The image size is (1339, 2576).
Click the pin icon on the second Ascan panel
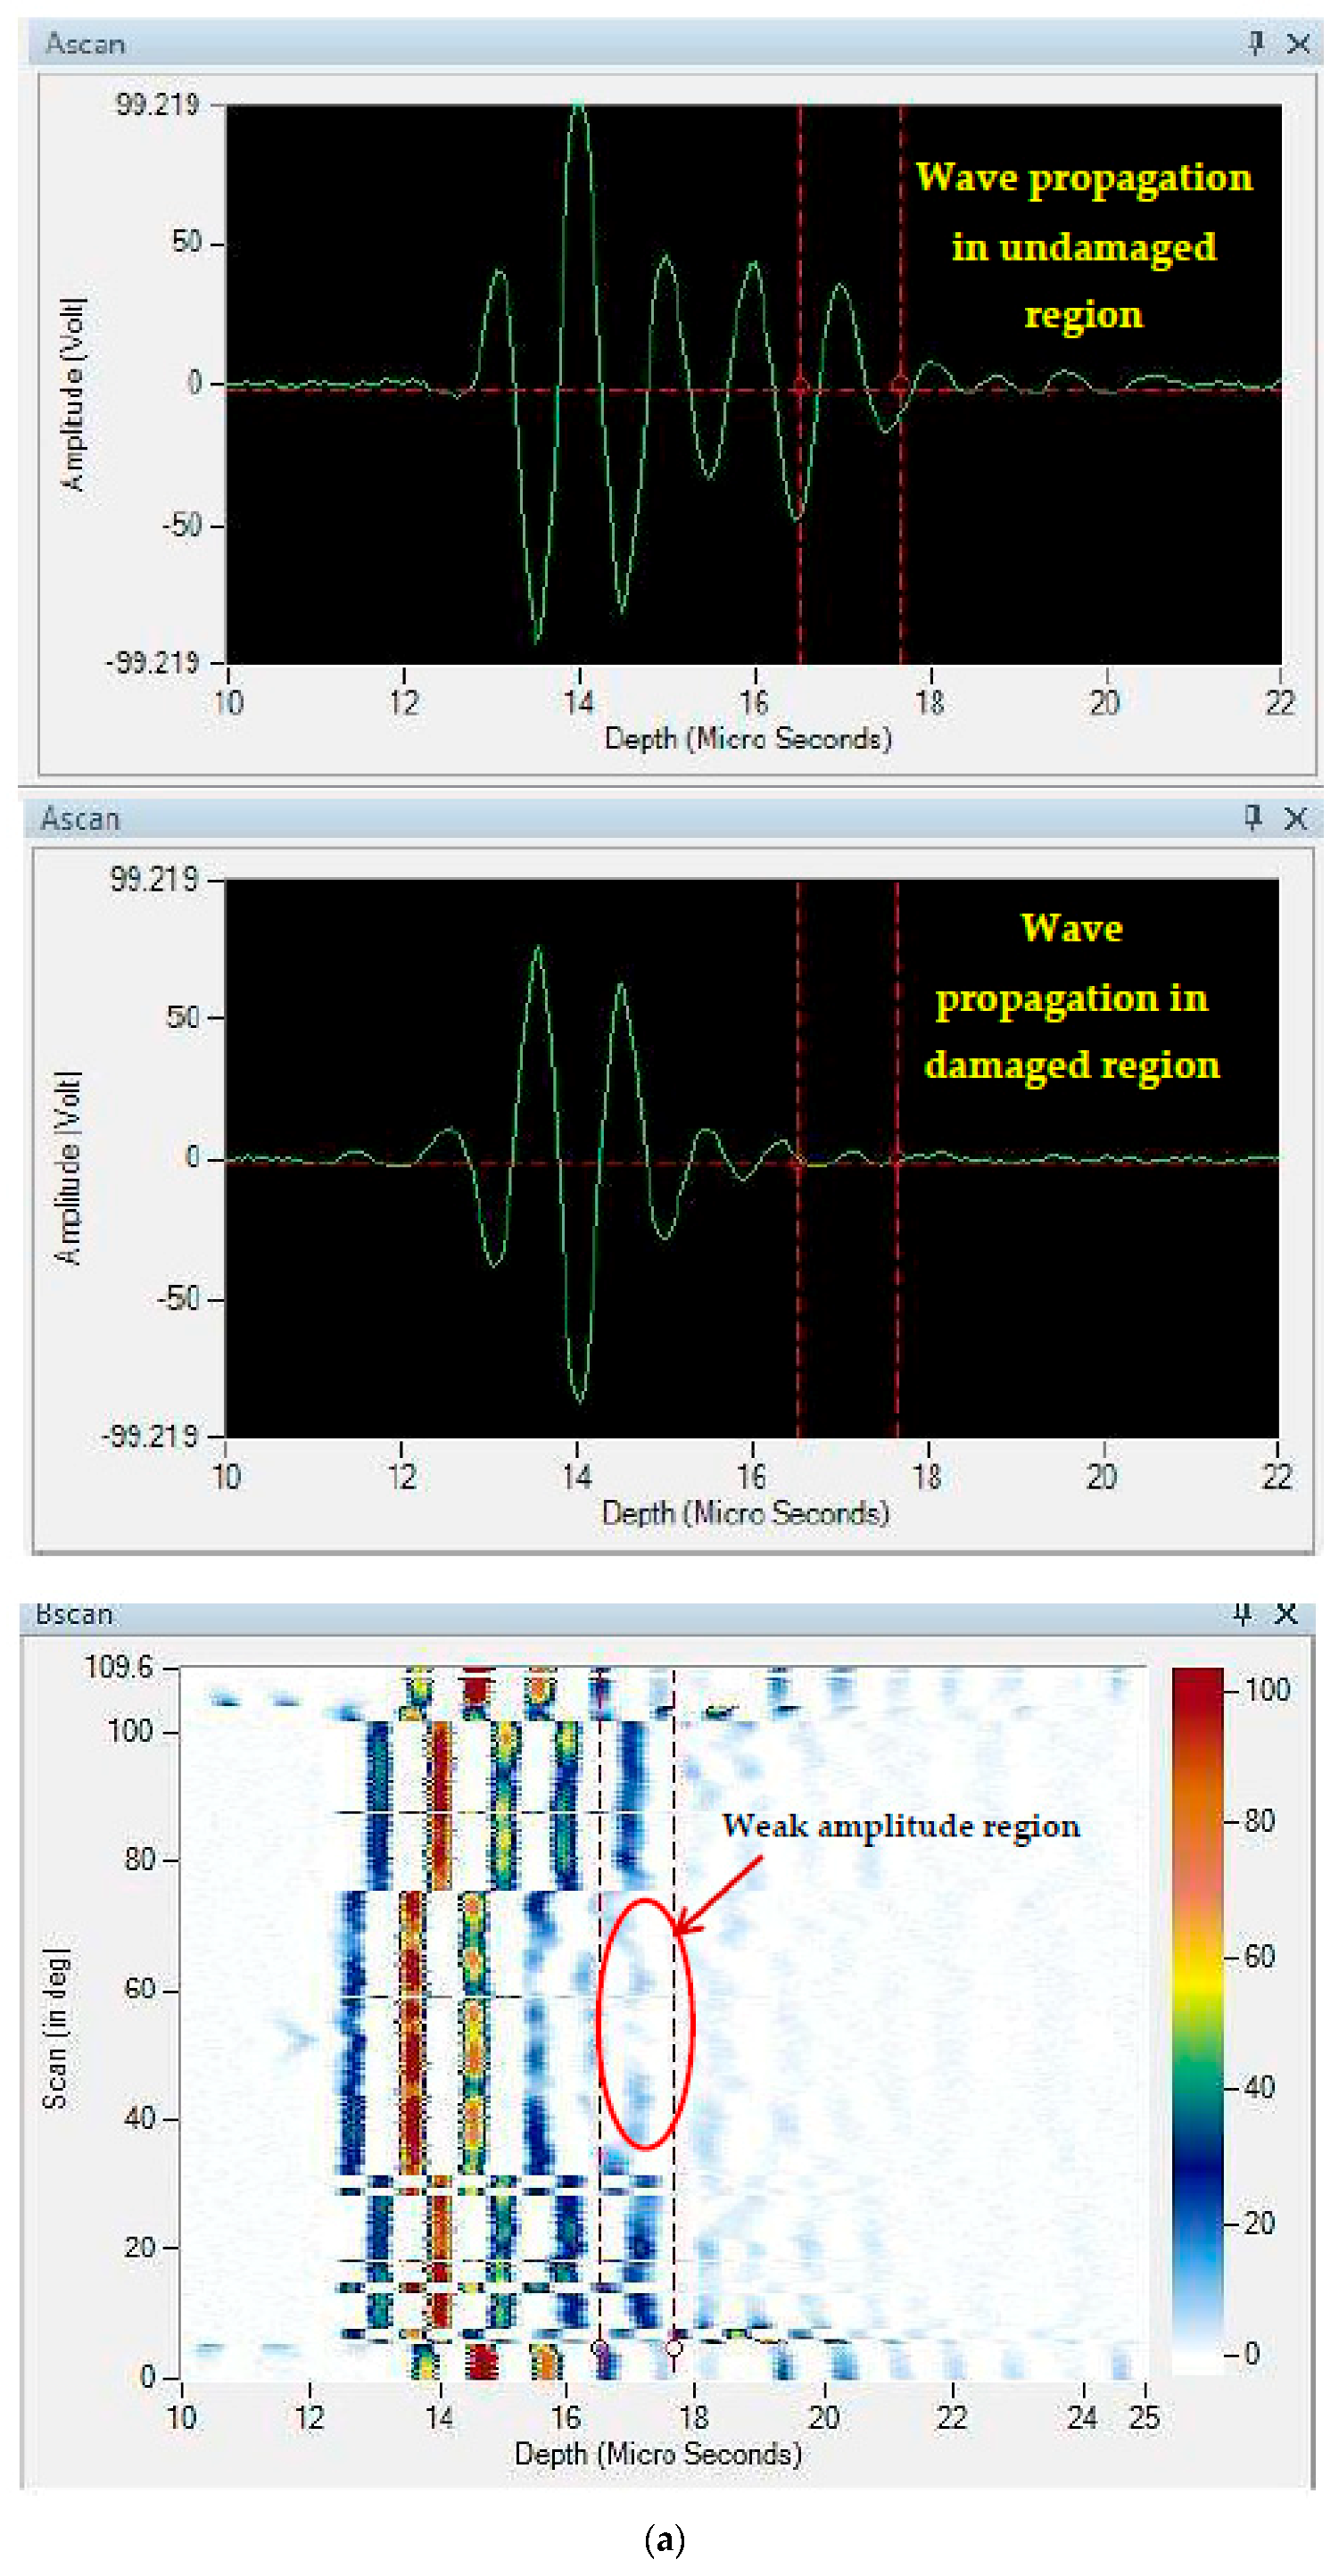(x=1253, y=818)
